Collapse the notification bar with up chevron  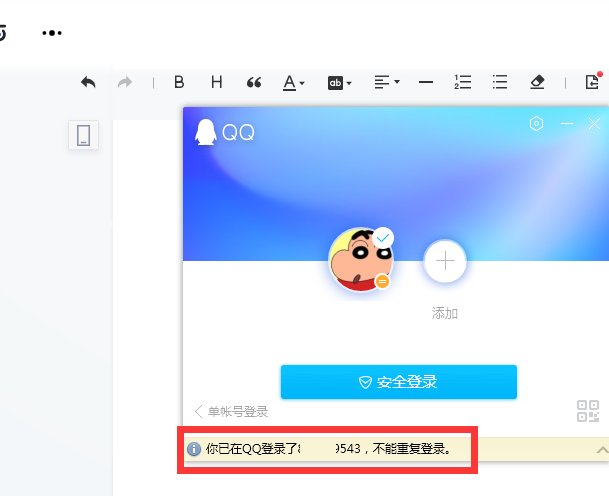tap(602, 450)
